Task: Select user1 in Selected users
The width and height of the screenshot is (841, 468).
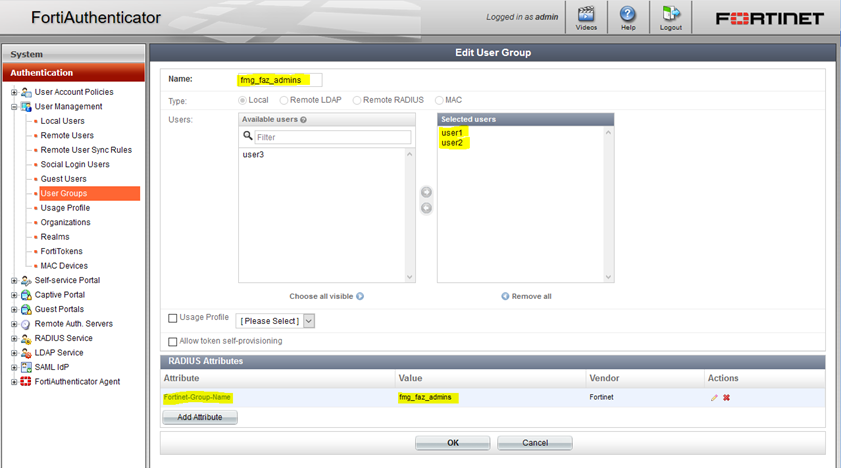Action: point(452,133)
